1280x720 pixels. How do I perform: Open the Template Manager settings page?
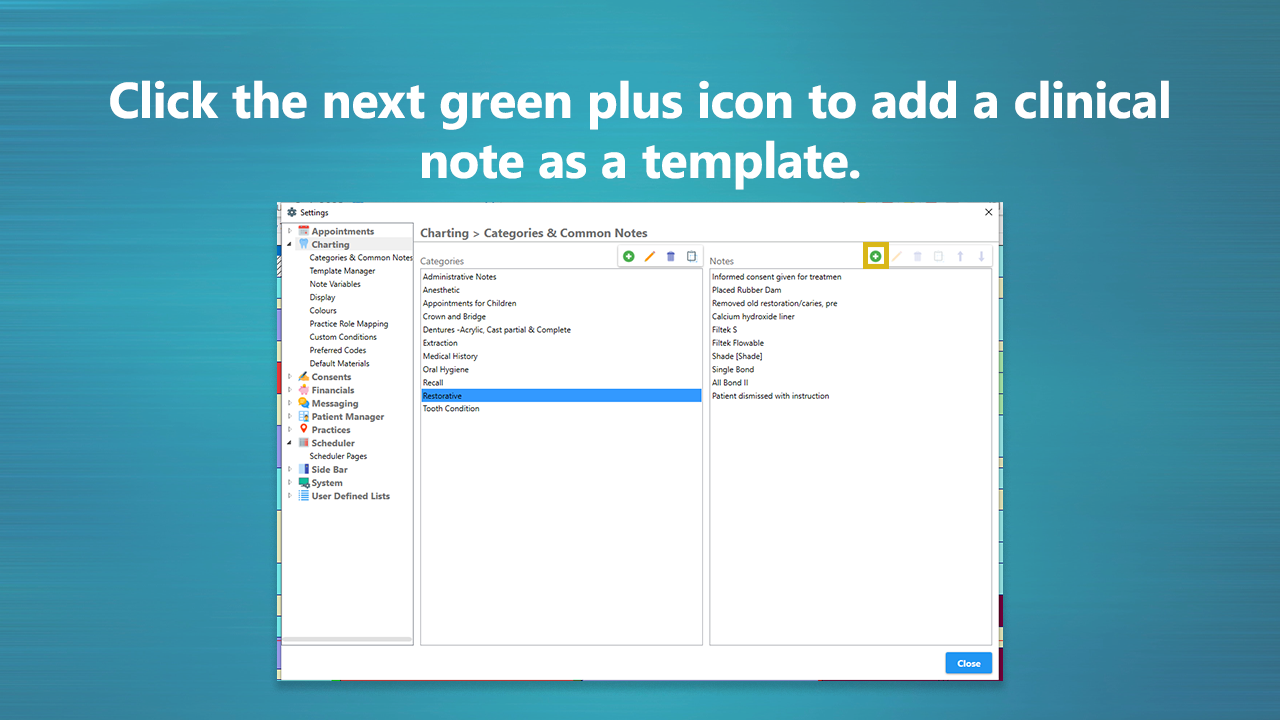(342, 270)
